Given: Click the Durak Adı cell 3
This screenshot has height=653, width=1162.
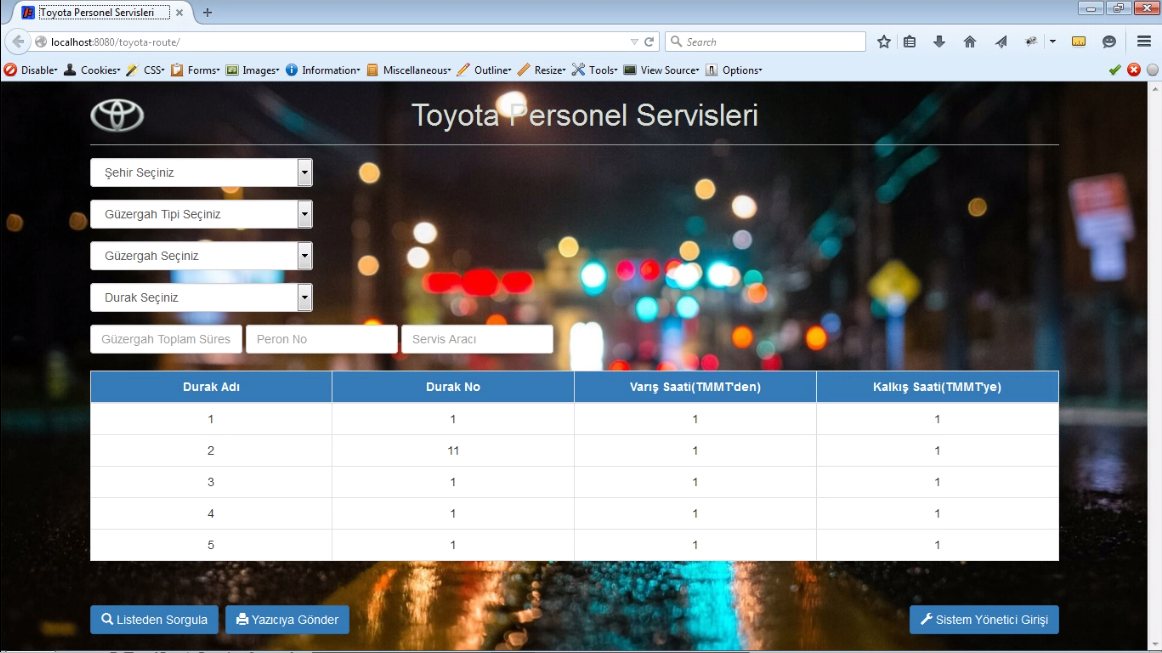Looking at the screenshot, I should (211, 482).
